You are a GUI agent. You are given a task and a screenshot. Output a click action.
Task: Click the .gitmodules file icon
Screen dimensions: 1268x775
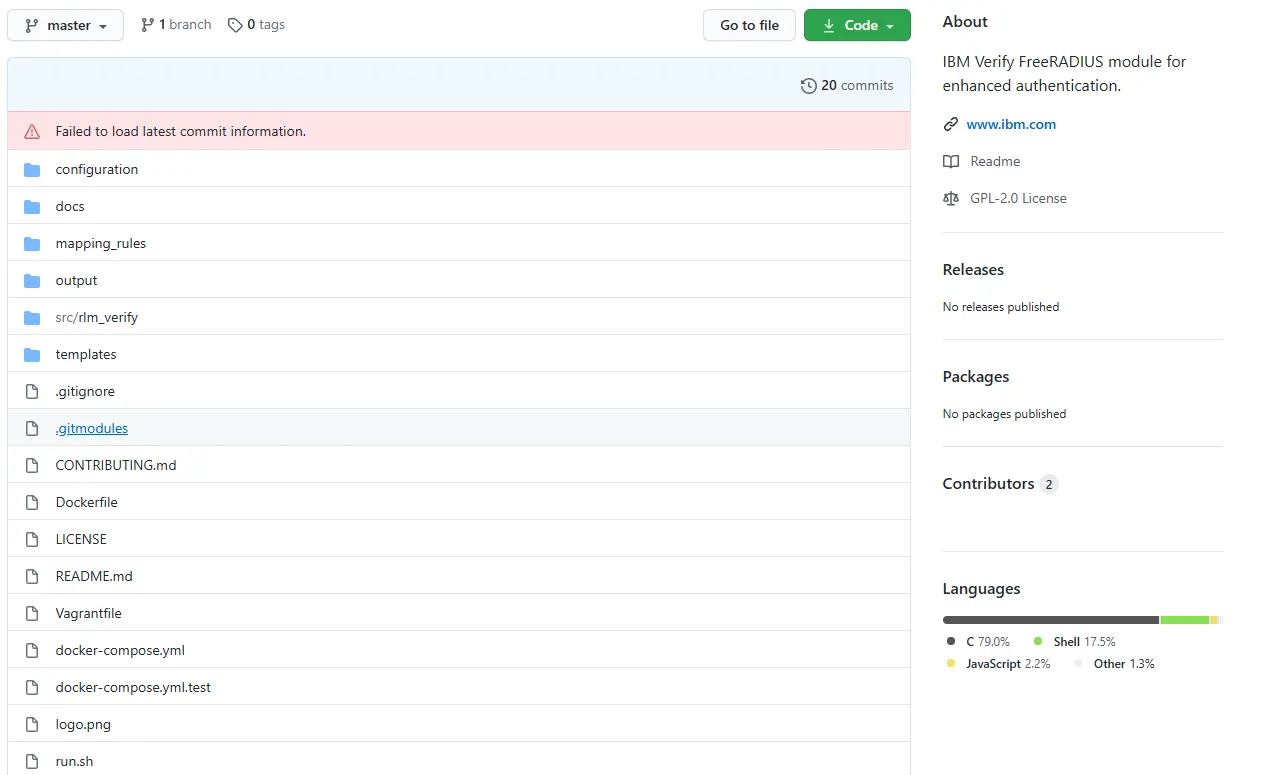32,428
